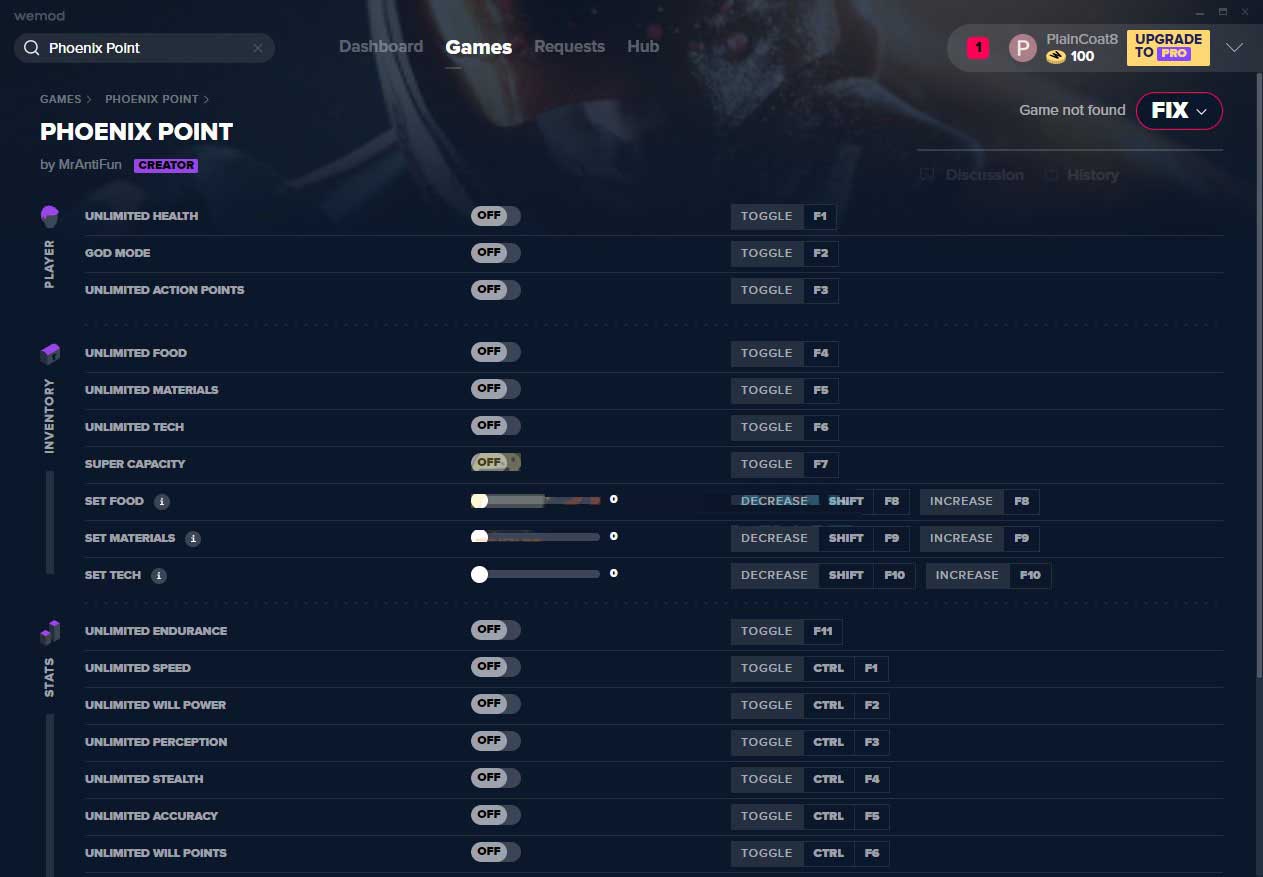
Task: Click DECREASE for Set Food
Action: click(774, 501)
